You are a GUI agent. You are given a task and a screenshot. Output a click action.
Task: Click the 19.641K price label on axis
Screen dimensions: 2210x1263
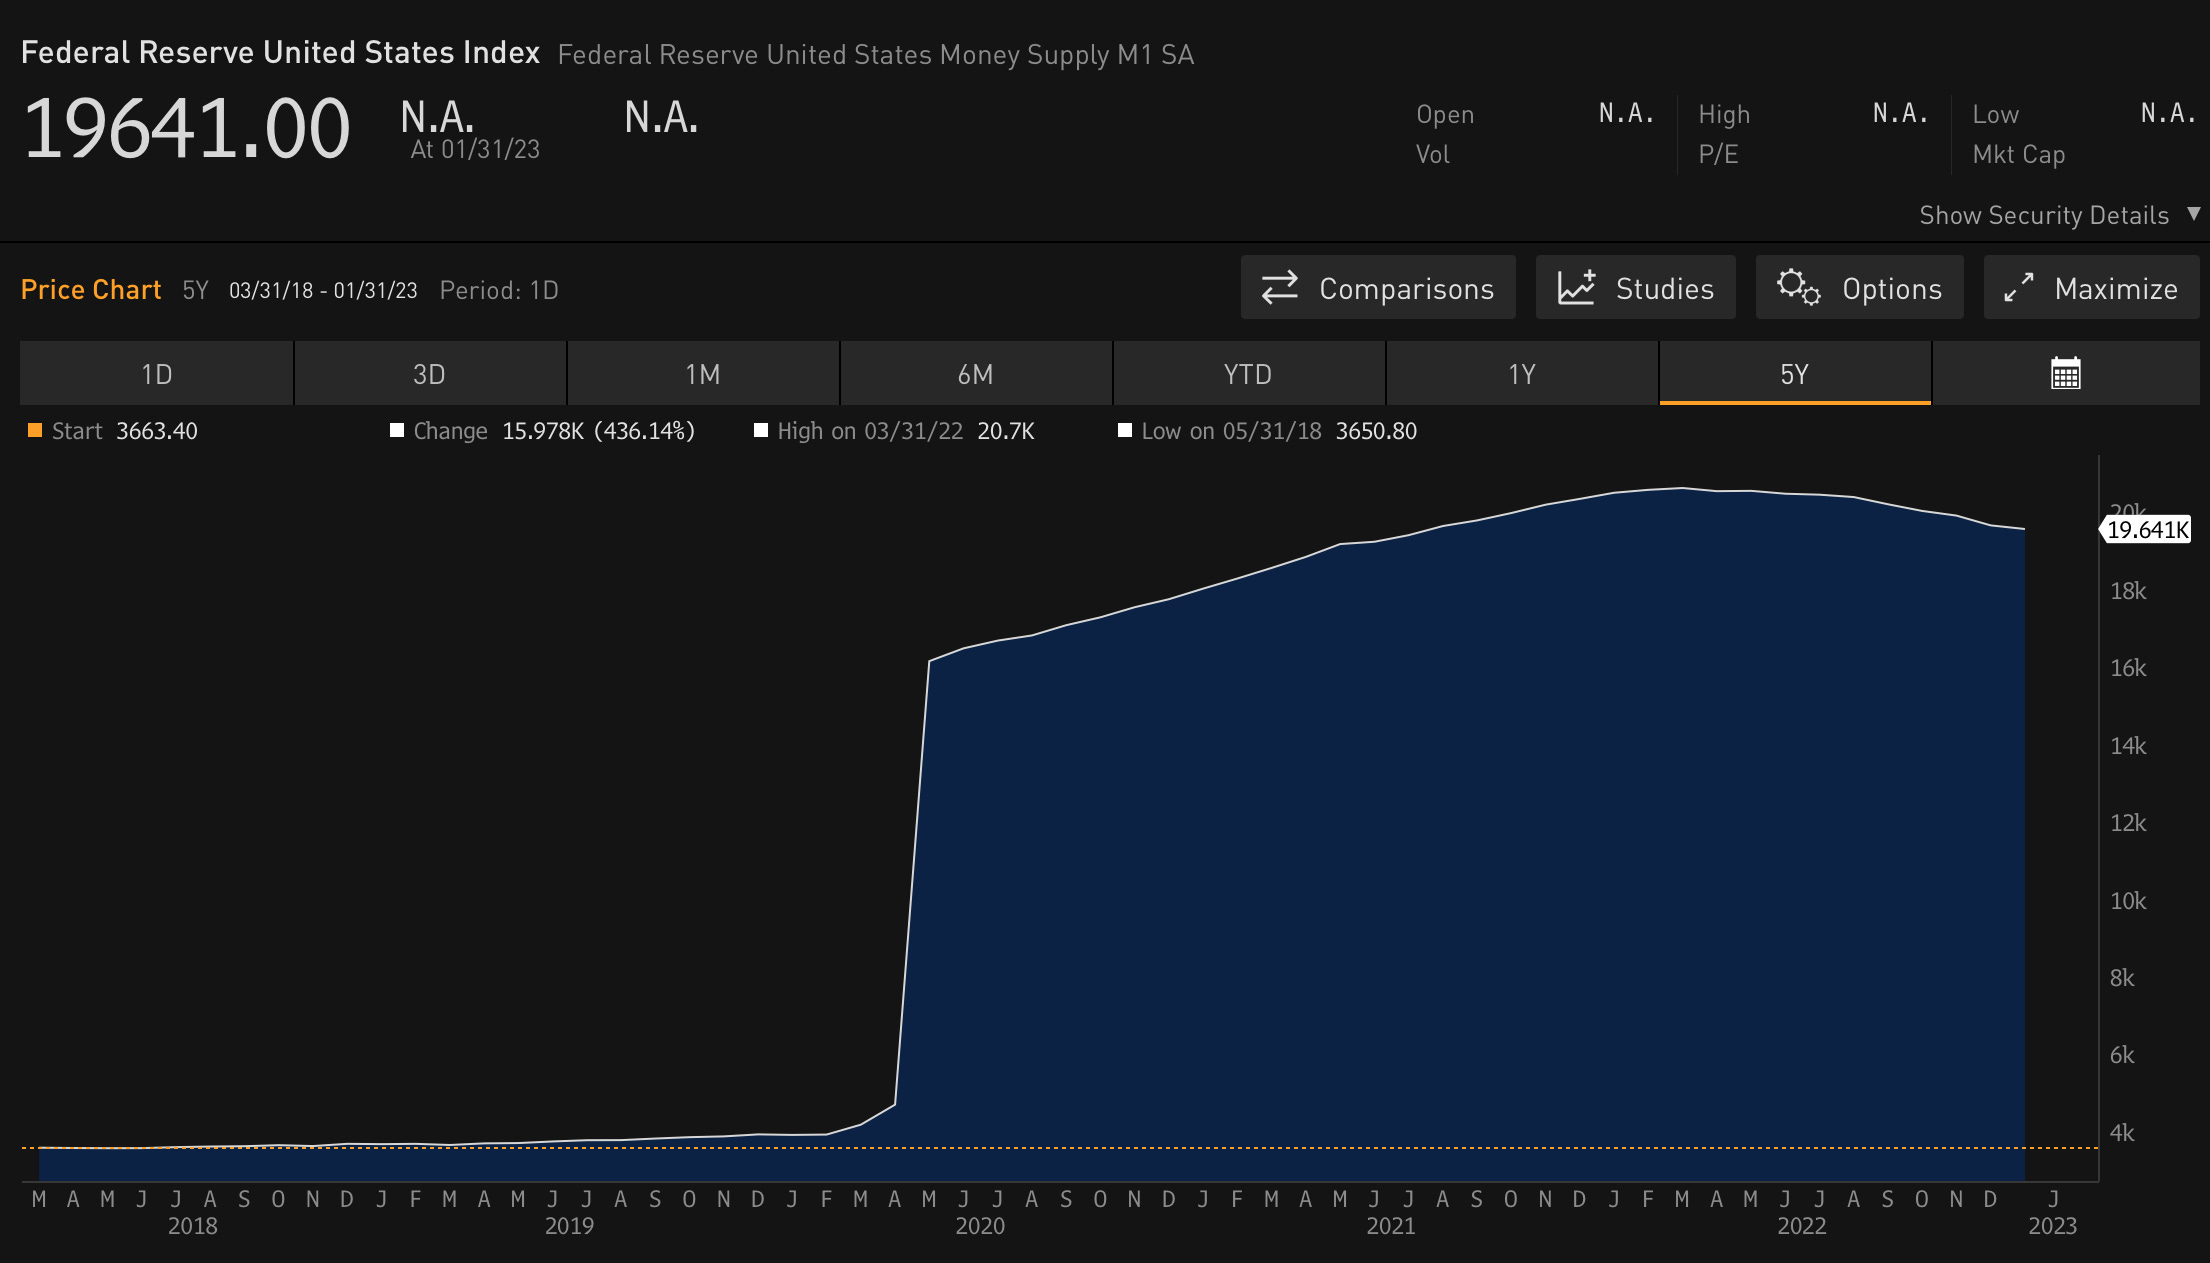tap(2146, 530)
